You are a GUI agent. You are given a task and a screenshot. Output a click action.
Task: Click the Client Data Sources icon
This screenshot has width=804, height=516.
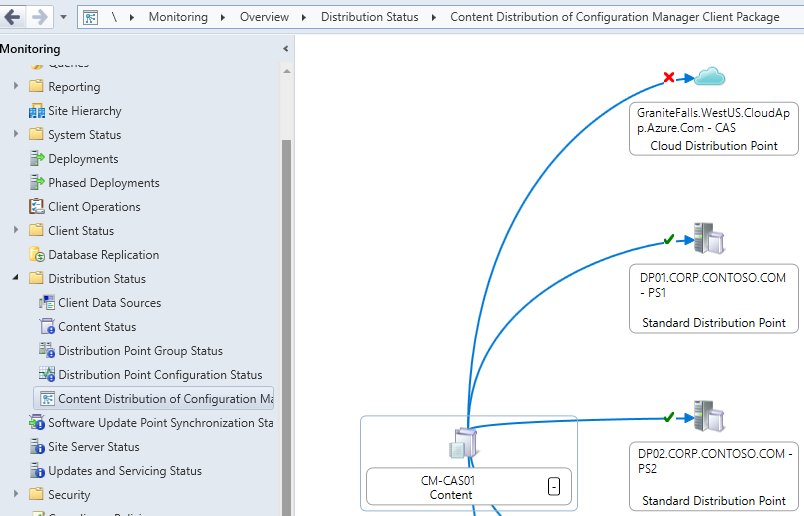click(47, 303)
